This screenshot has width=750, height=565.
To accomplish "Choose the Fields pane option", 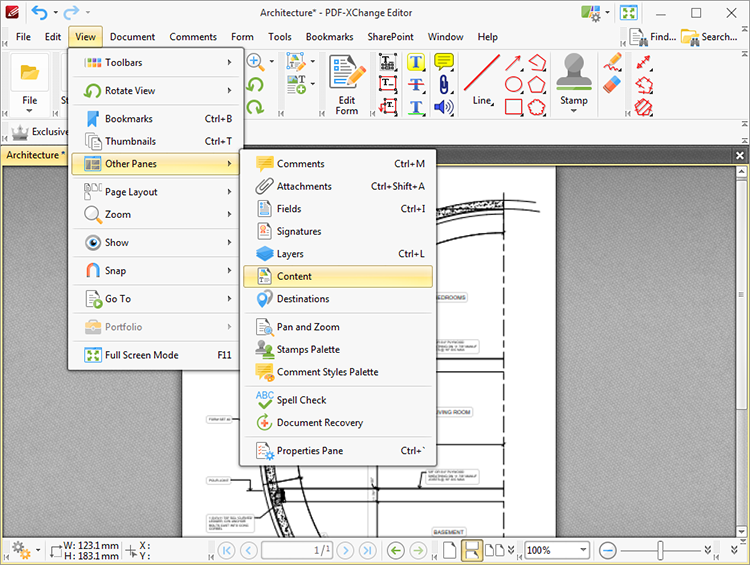I will [338, 209].
